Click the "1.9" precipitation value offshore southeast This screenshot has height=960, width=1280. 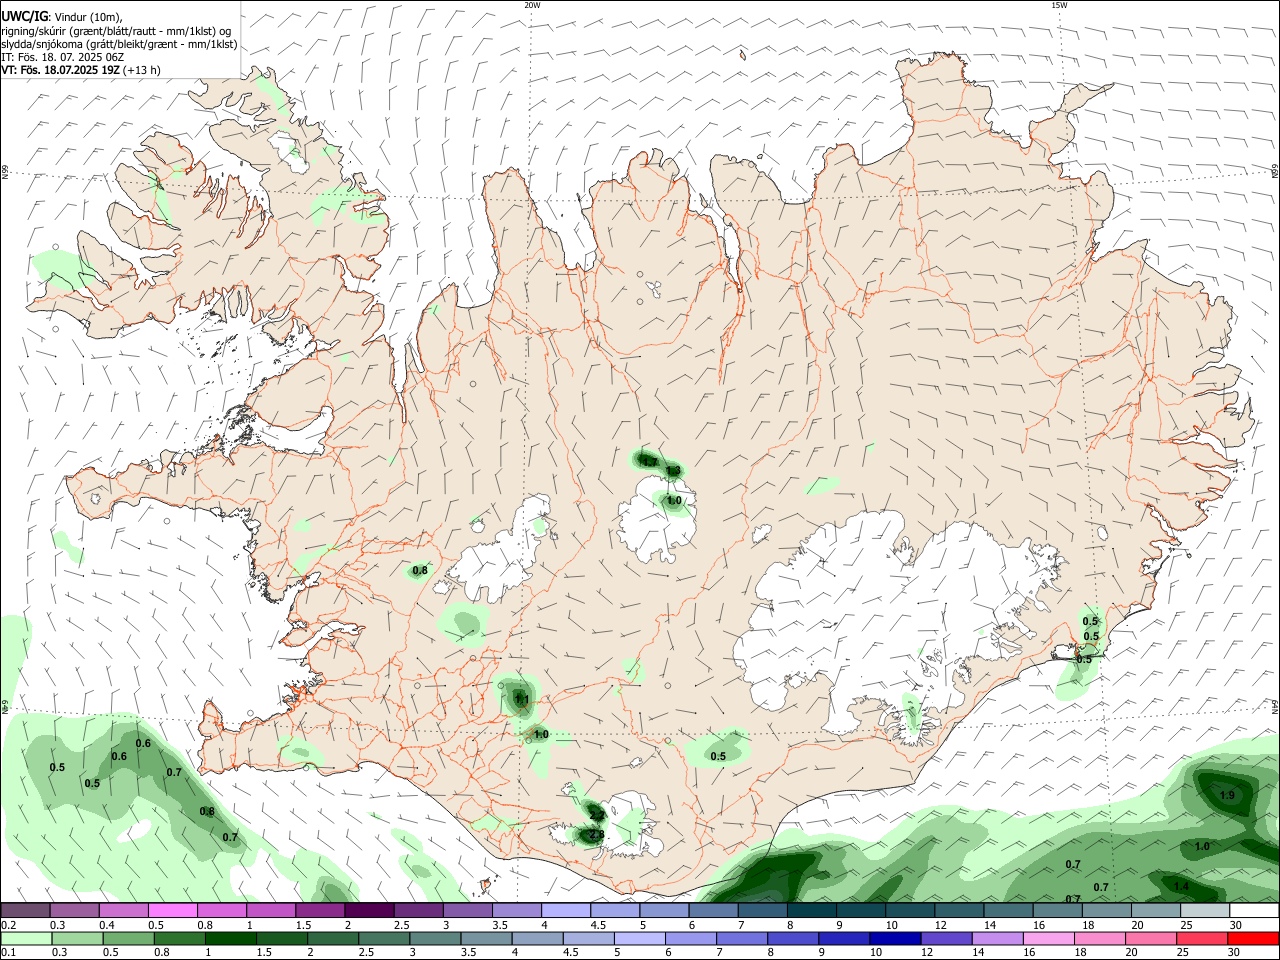pyautogui.click(x=1228, y=795)
